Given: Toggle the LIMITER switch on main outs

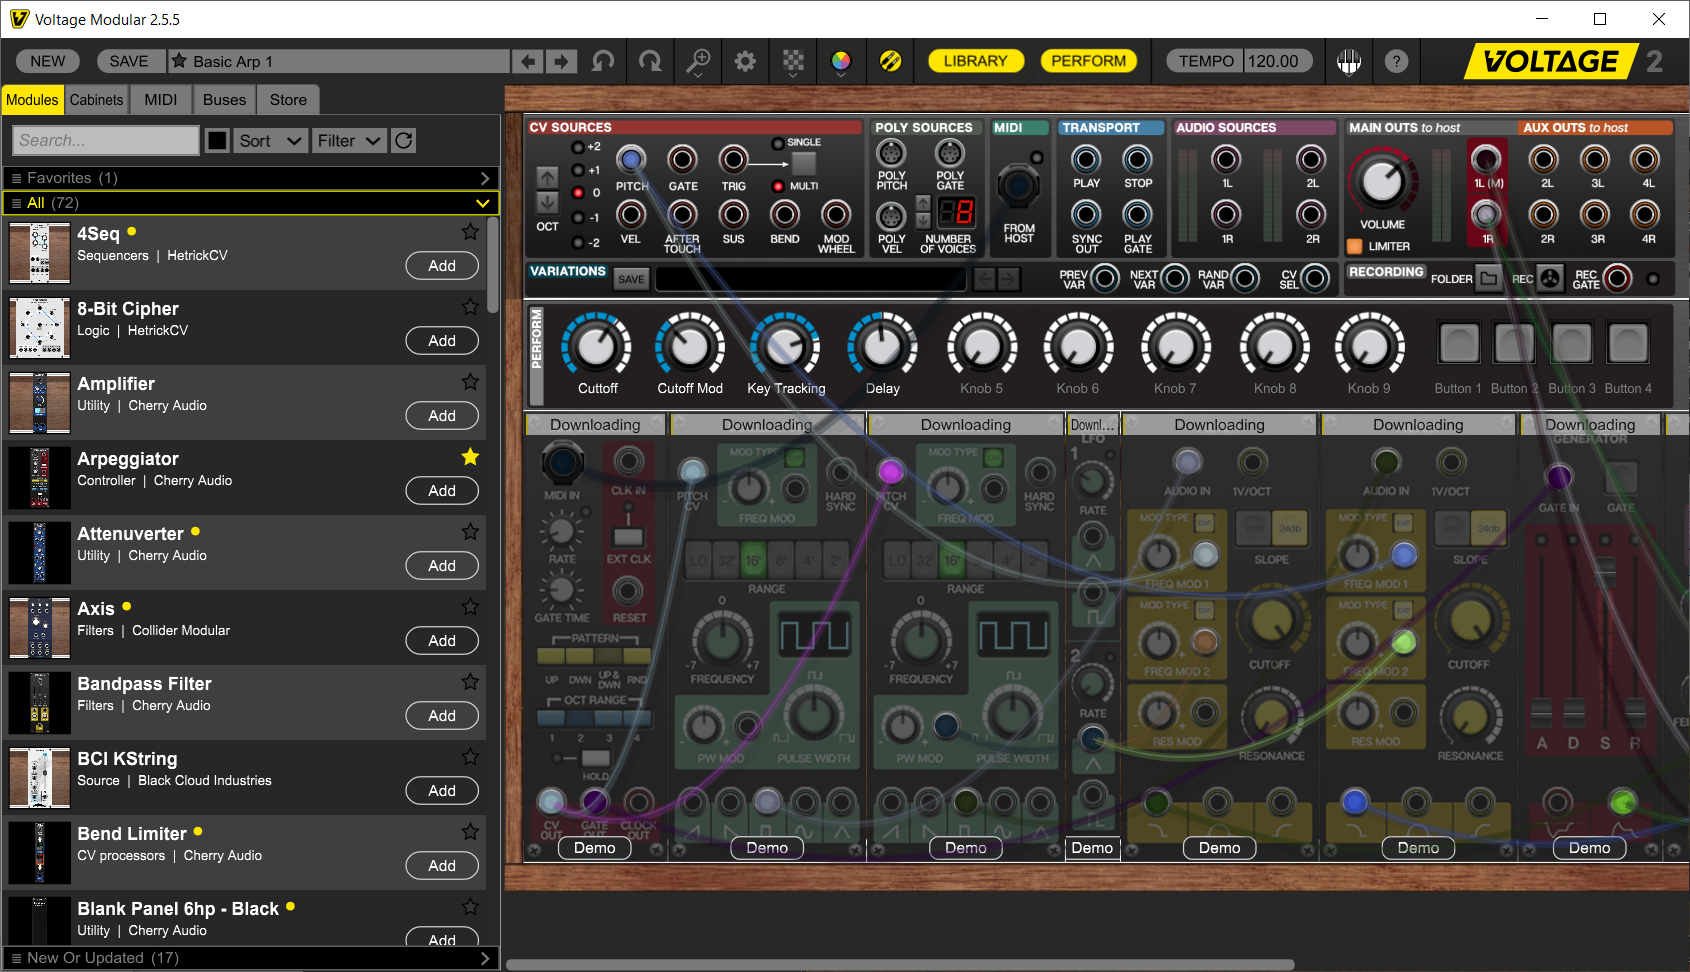Looking at the screenshot, I should tap(1355, 246).
